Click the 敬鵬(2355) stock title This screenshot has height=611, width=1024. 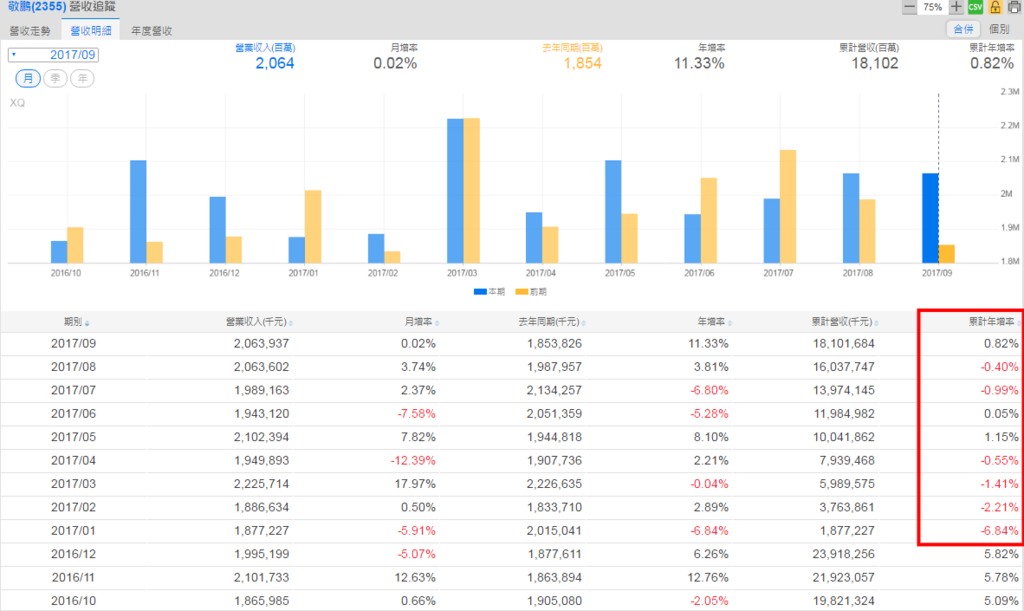coord(37,7)
